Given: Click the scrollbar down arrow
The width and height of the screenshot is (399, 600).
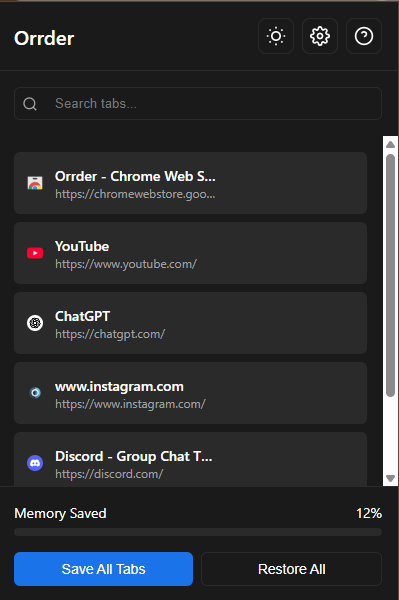Looking at the screenshot, I should 391,478.
